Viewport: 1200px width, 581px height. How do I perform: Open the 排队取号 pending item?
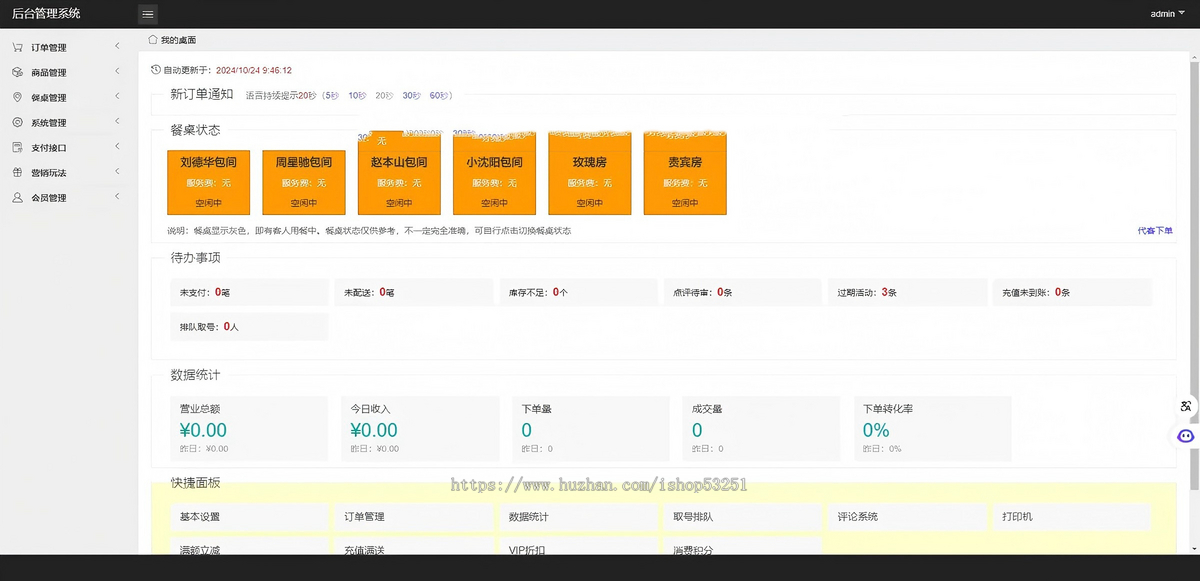[x=250, y=327]
